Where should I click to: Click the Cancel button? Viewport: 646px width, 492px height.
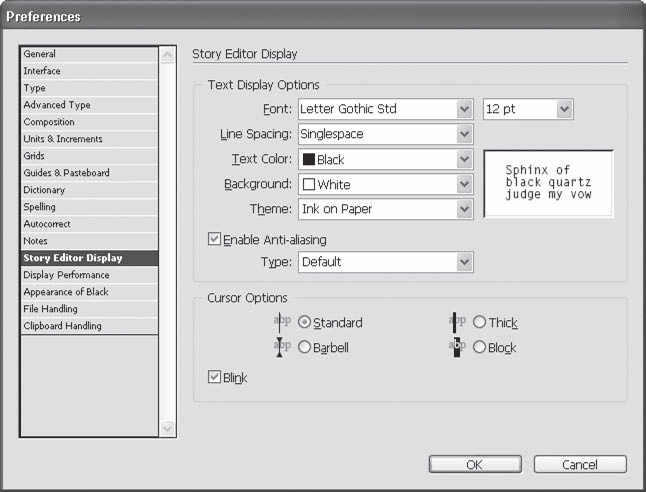tap(579, 464)
